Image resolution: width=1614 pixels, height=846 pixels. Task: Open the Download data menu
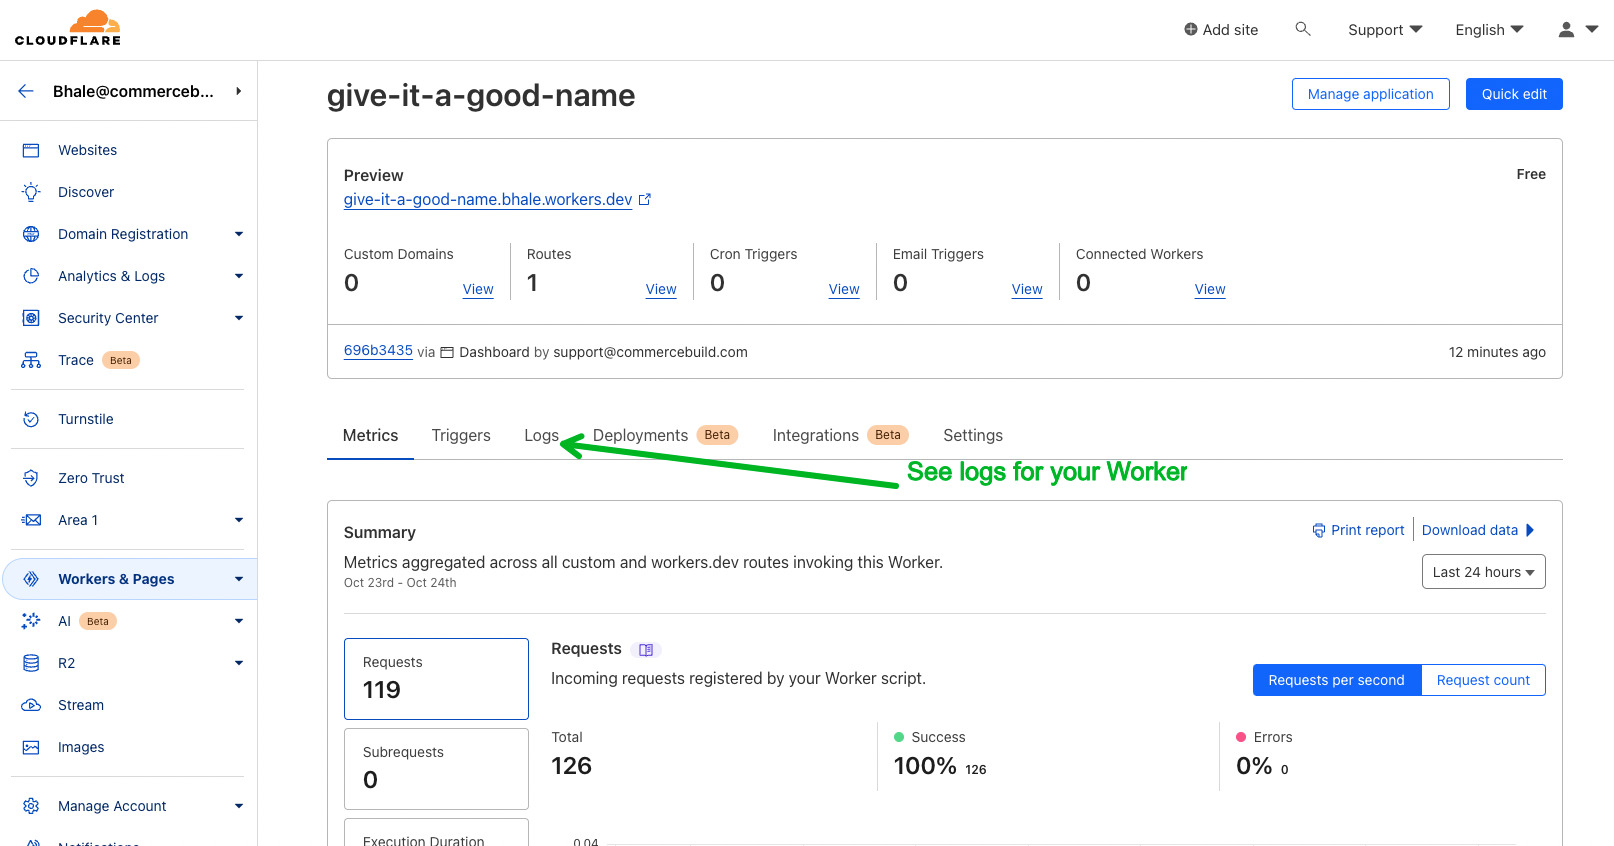pos(1478,530)
